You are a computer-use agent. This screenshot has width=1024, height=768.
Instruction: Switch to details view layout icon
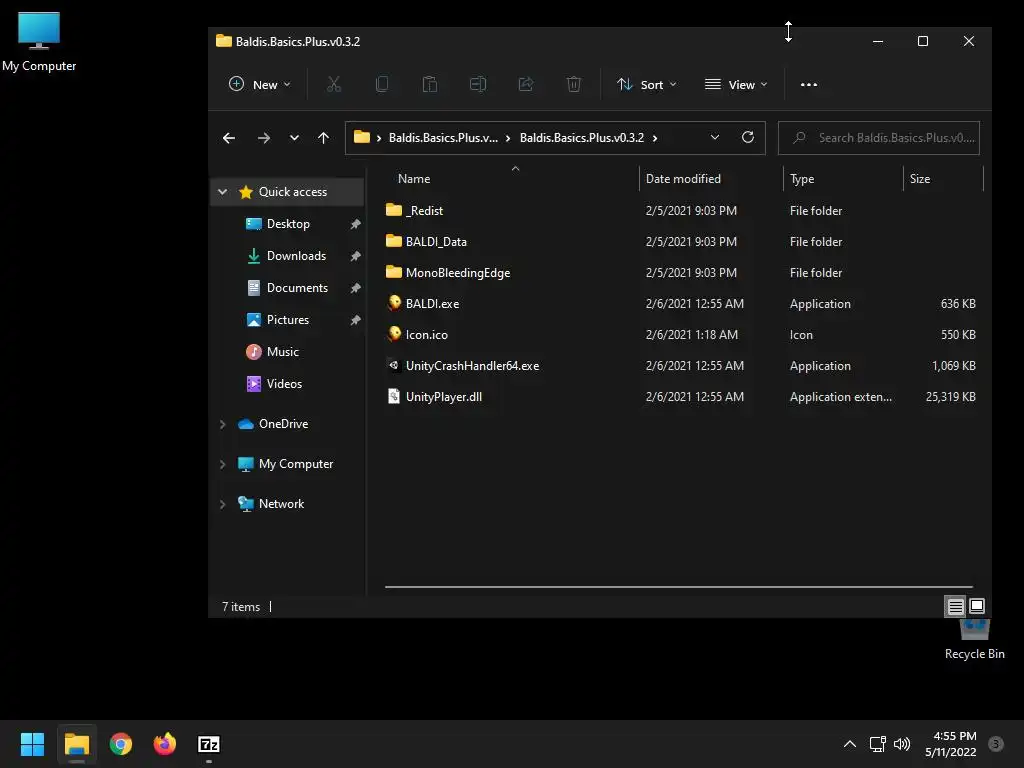click(x=955, y=607)
